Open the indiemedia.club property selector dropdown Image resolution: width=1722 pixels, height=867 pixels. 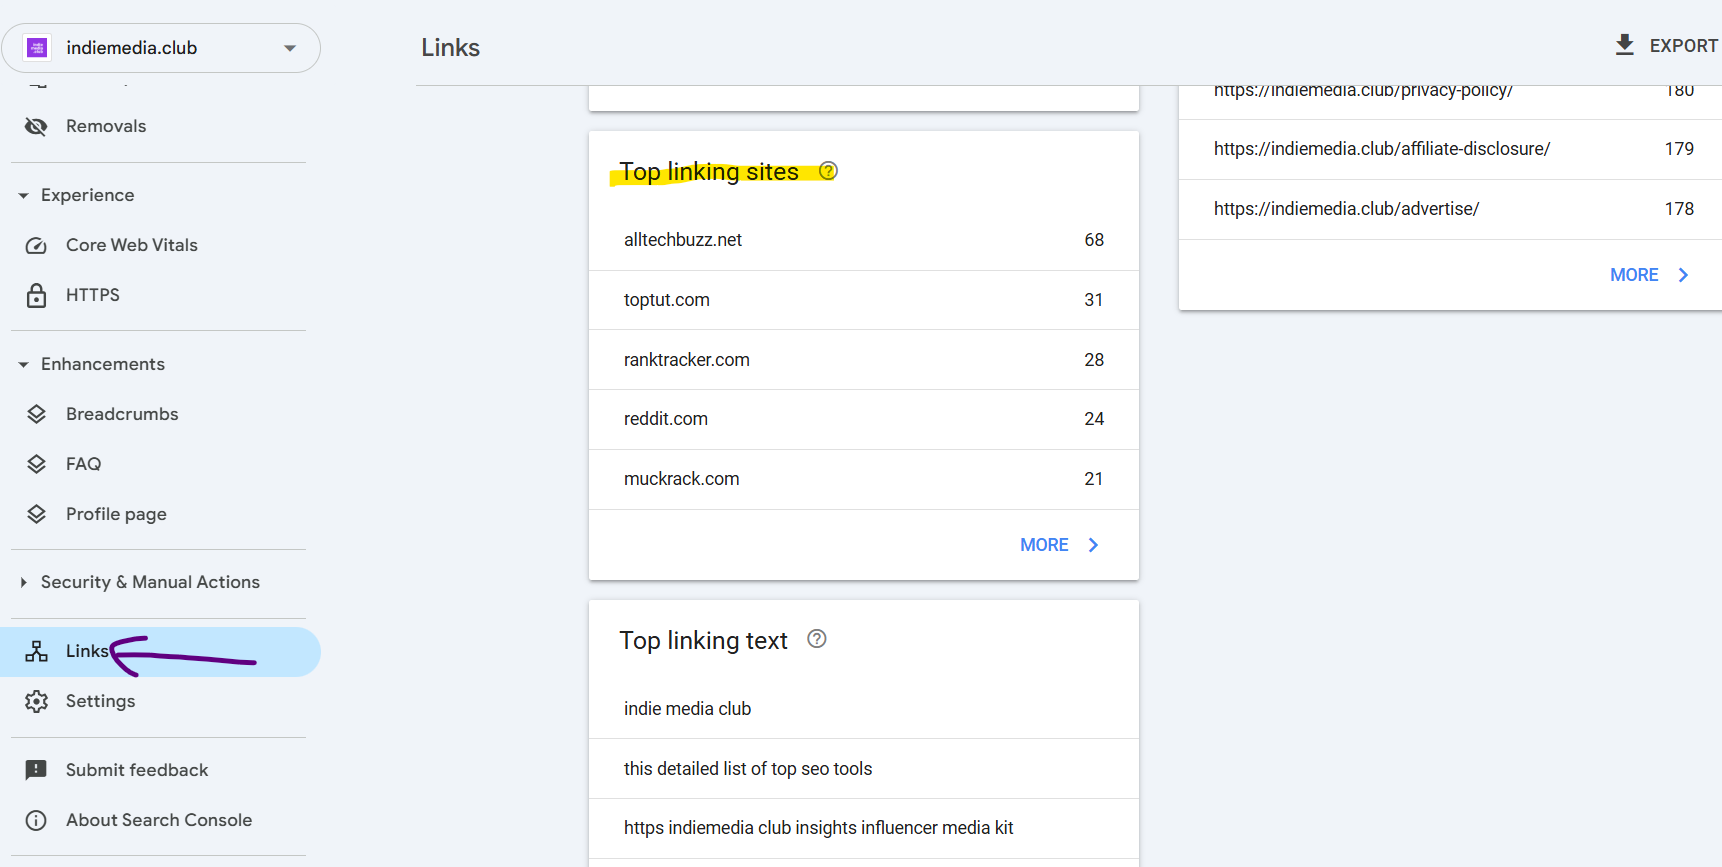[161, 48]
